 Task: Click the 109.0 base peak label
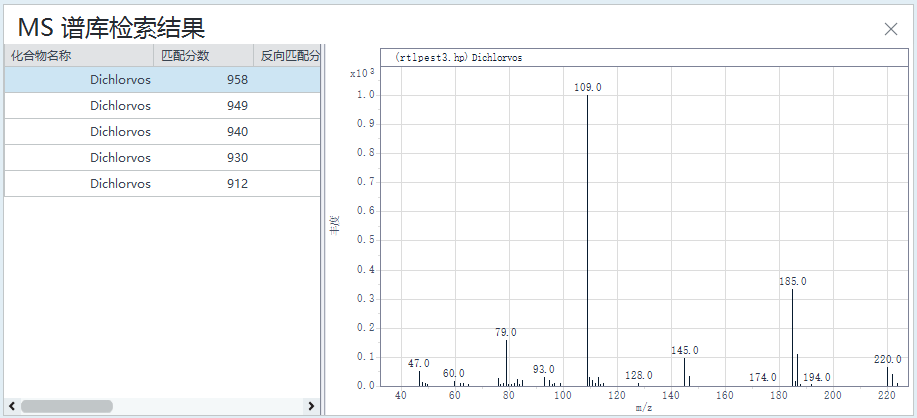click(x=588, y=87)
